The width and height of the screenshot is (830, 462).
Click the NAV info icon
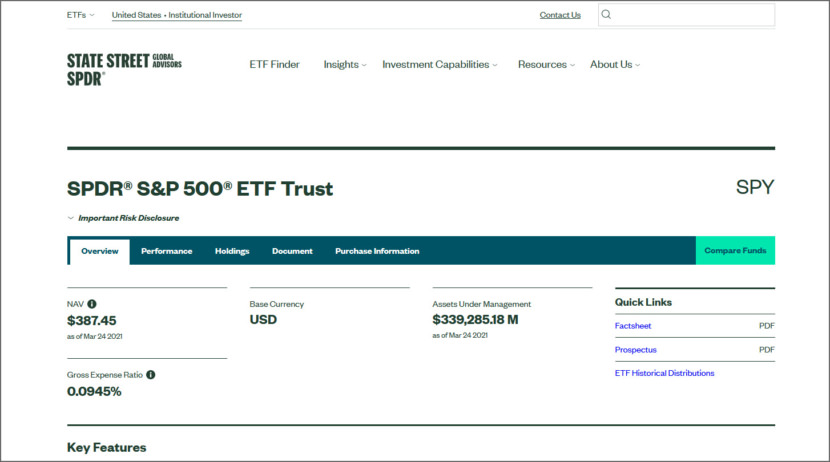92,304
